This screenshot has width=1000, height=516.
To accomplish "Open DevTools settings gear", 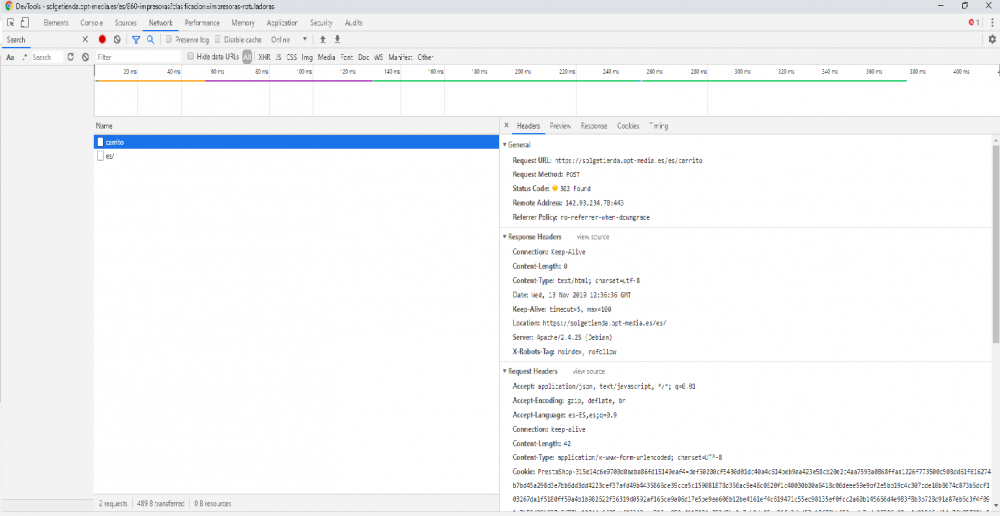I will [992, 40].
